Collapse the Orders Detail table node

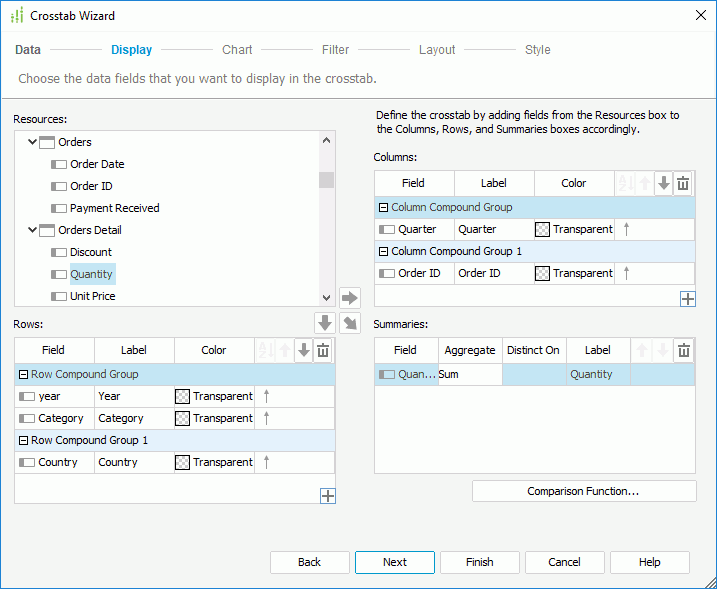pyautogui.click(x=32, y=230)
